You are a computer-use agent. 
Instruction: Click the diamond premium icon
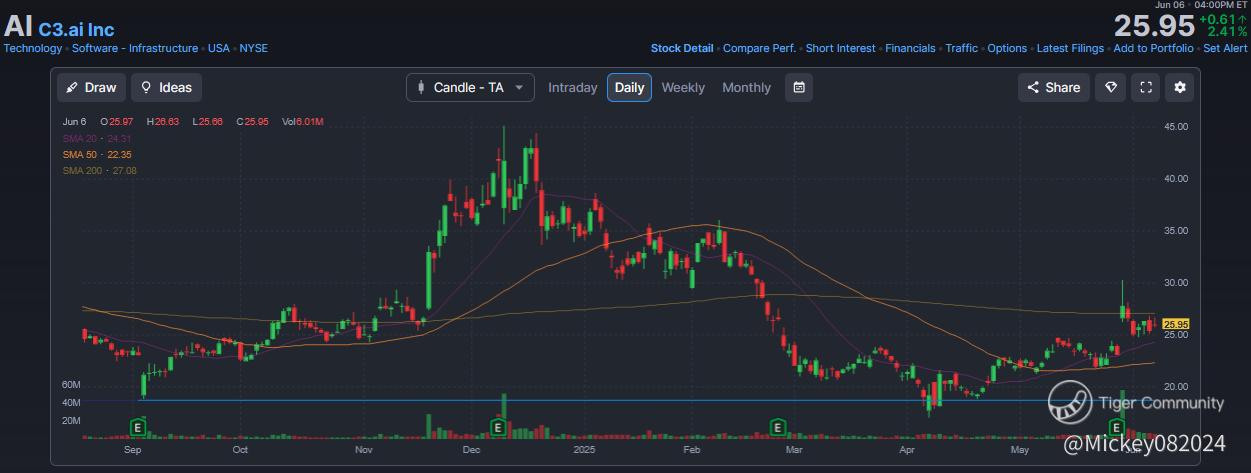click(1110, 87)
